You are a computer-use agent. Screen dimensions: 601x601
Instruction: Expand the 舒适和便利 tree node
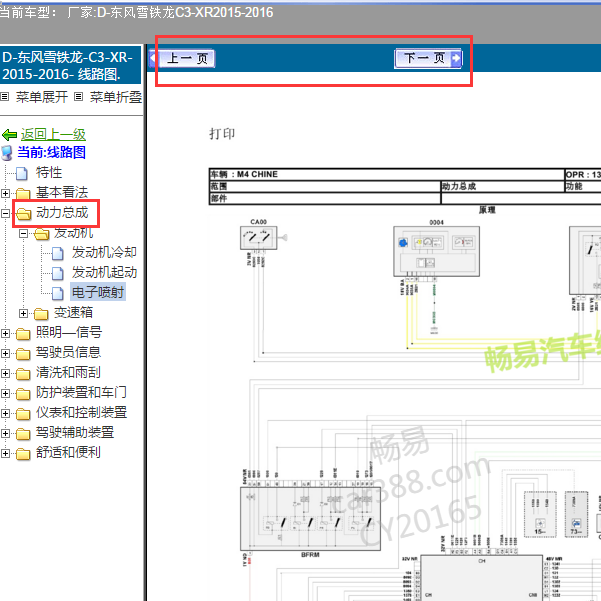tap(5, 453)
